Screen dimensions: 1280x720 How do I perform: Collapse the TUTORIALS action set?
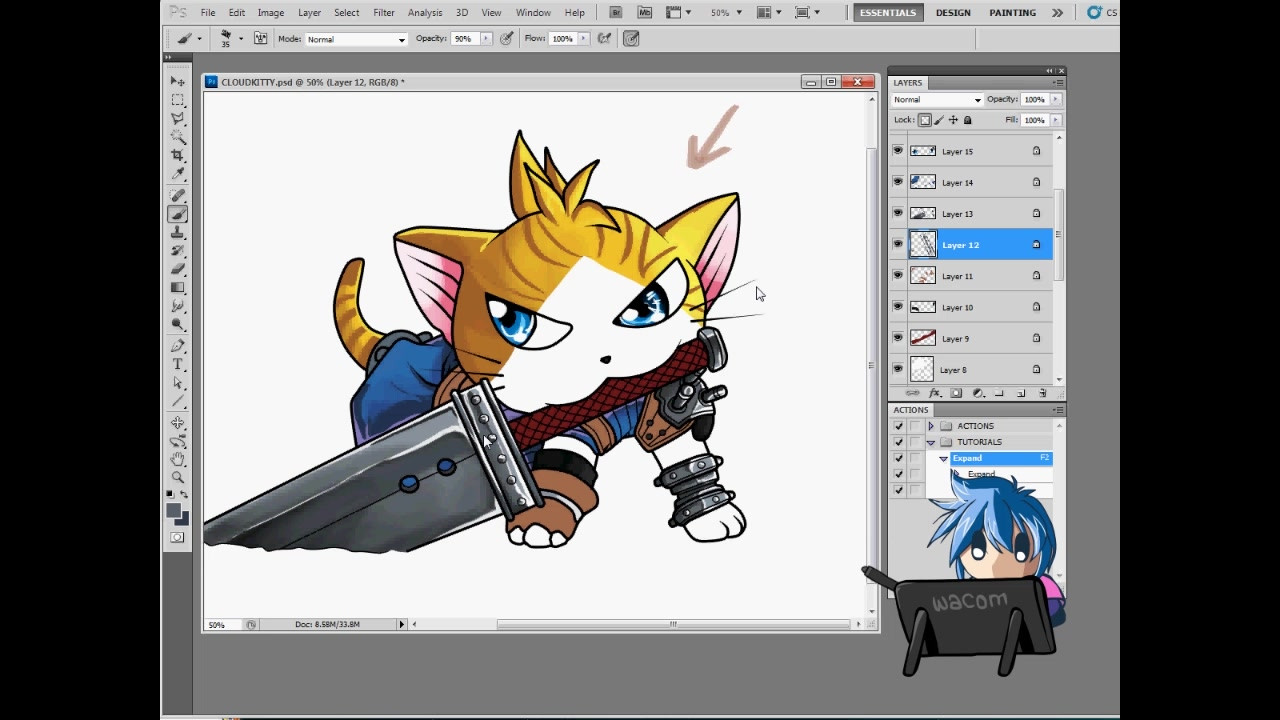(931, 442)
